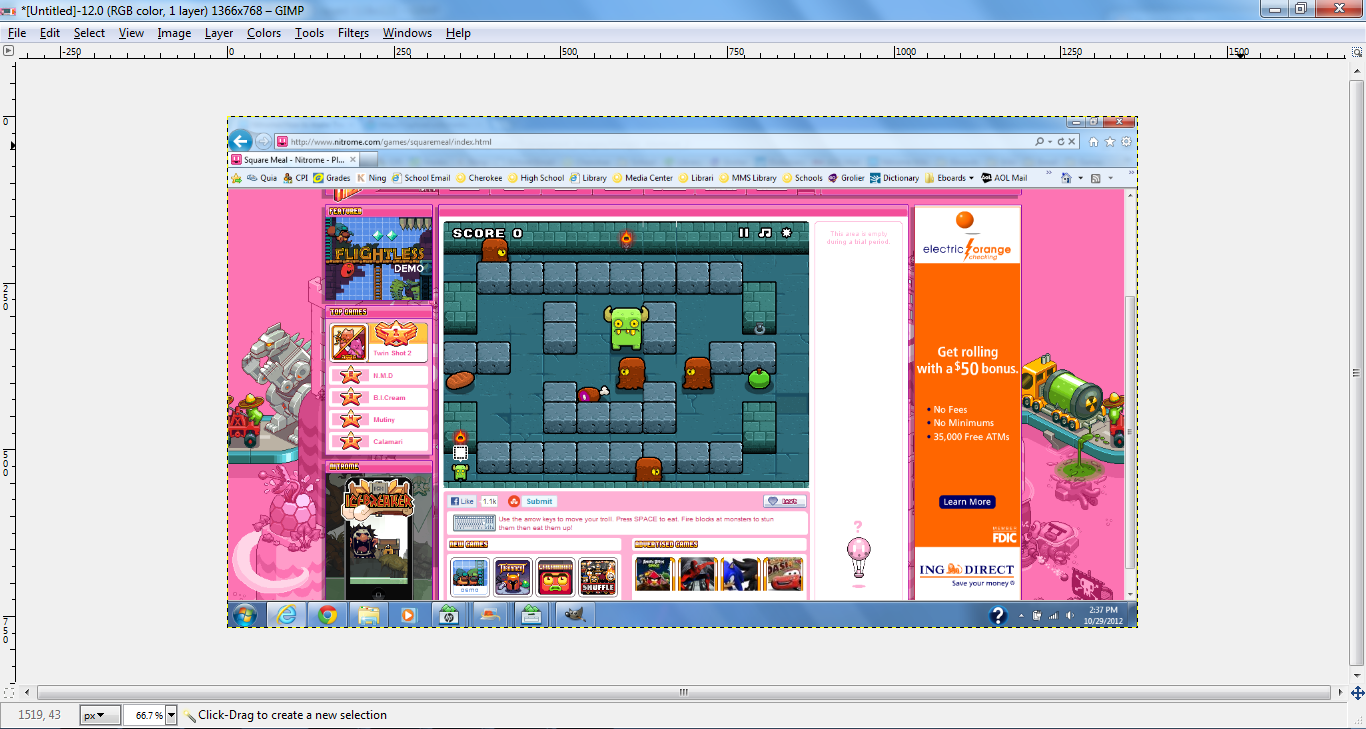Click the gear icon in the game header
Image resolution: width=1366 pixels, height=729 pixels.
787,233
